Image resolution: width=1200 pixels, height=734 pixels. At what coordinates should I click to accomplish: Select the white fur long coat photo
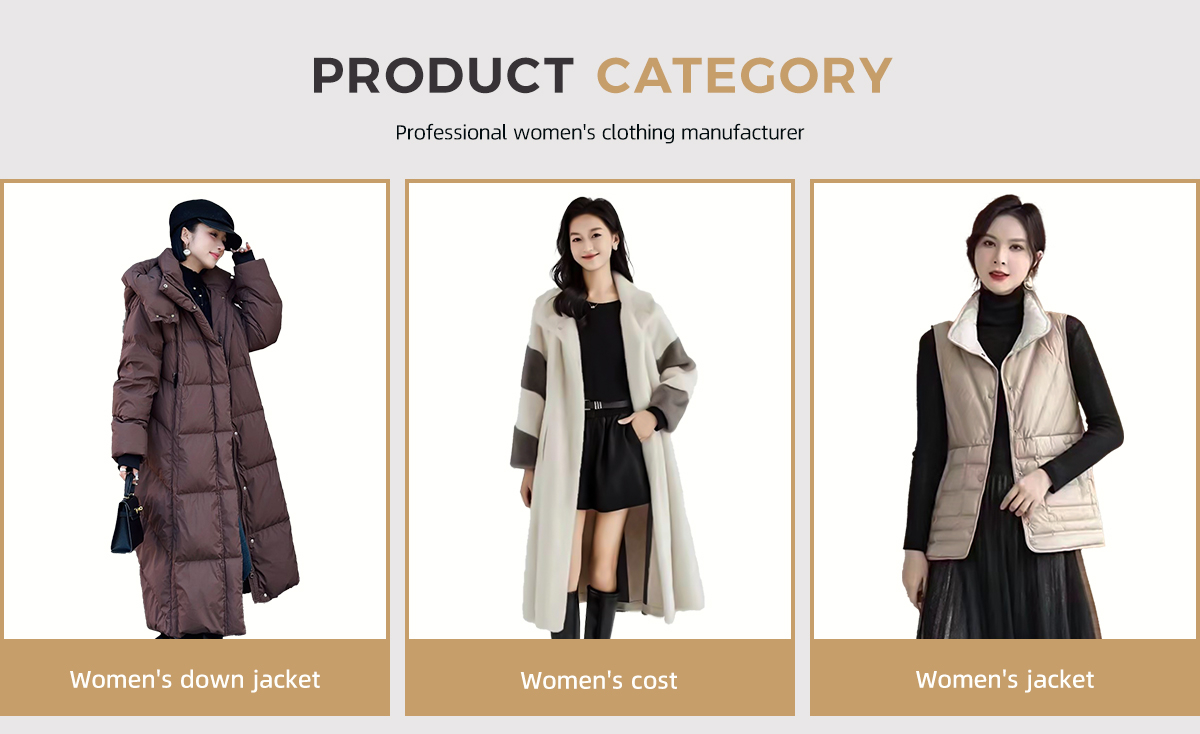click(600, 411)
